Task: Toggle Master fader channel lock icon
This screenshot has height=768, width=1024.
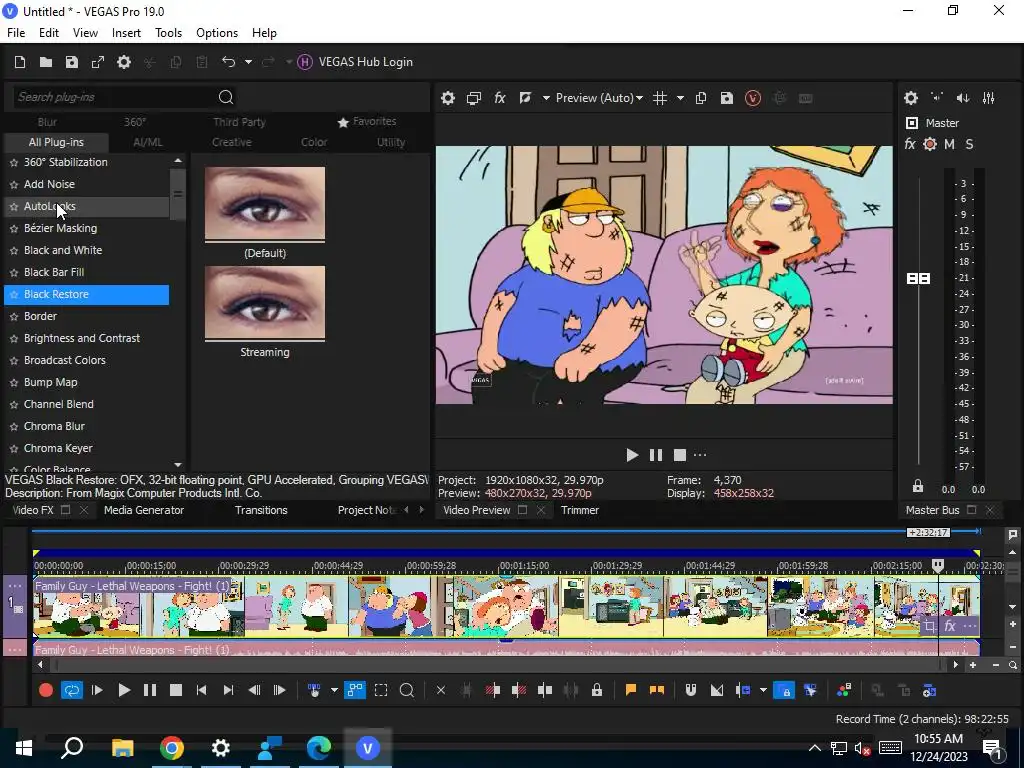Action: (918, 486)
